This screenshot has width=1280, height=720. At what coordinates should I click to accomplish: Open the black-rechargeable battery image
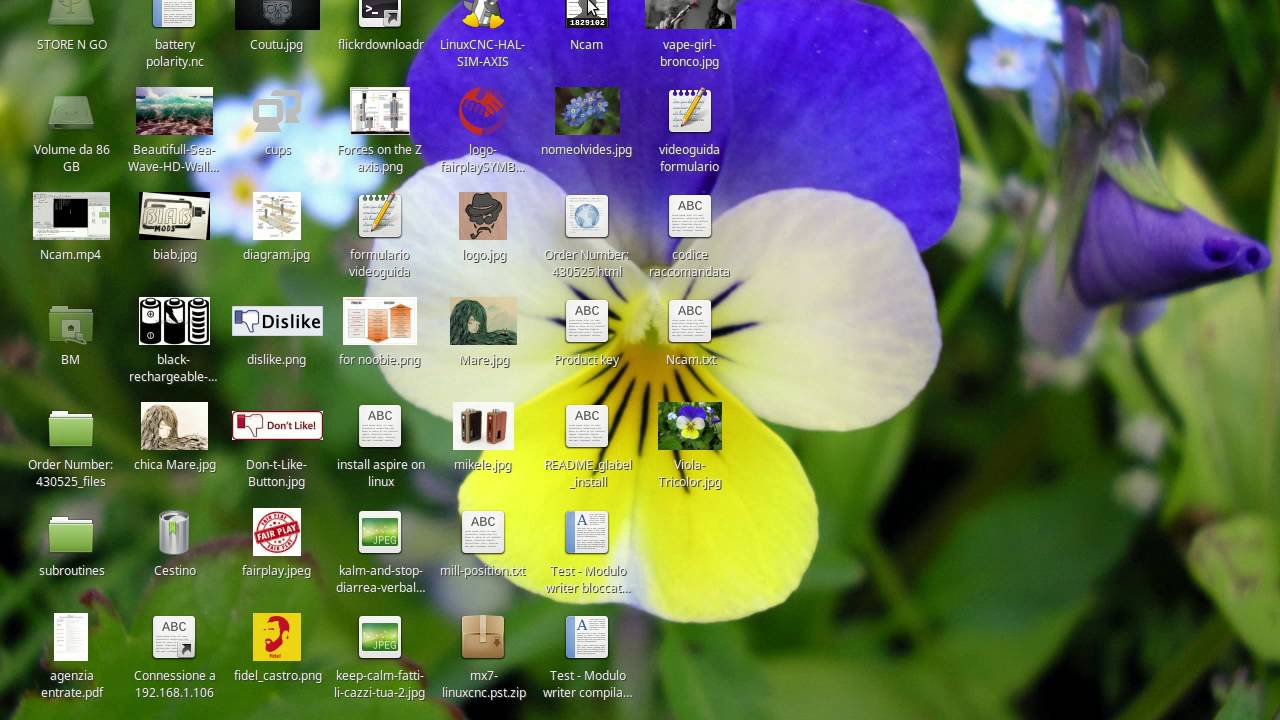pyautogui.click(x=174, y=321)
